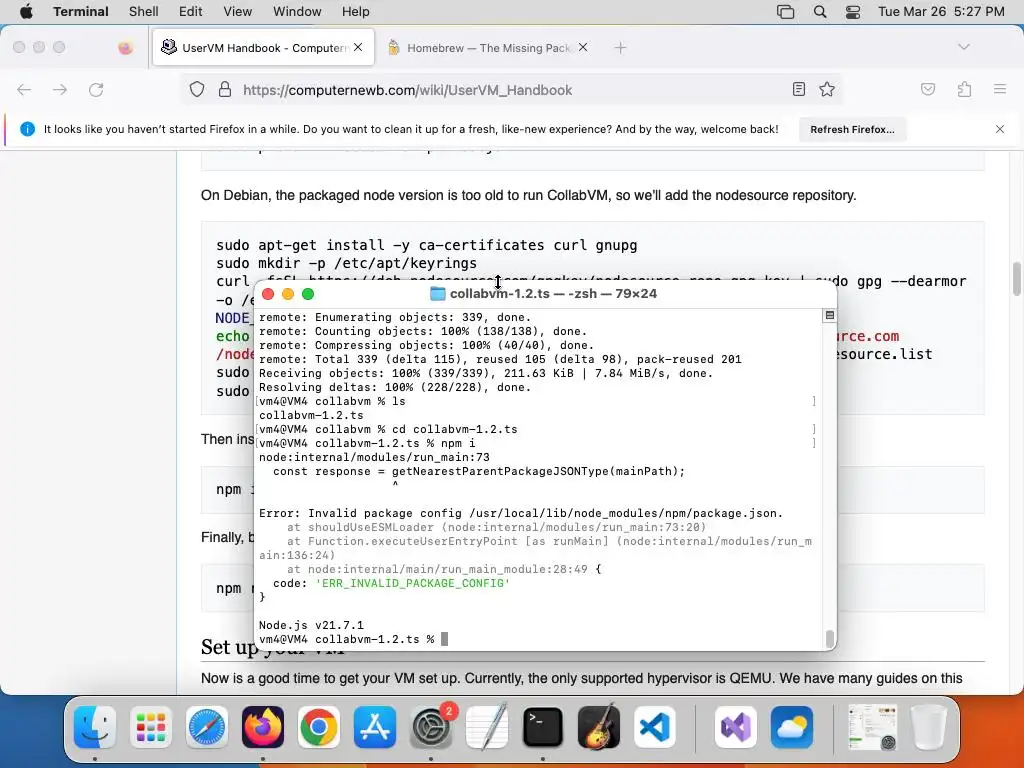Open Launchpad from the Dock
The image size is (1024, 768).
[x=151, y=727]
